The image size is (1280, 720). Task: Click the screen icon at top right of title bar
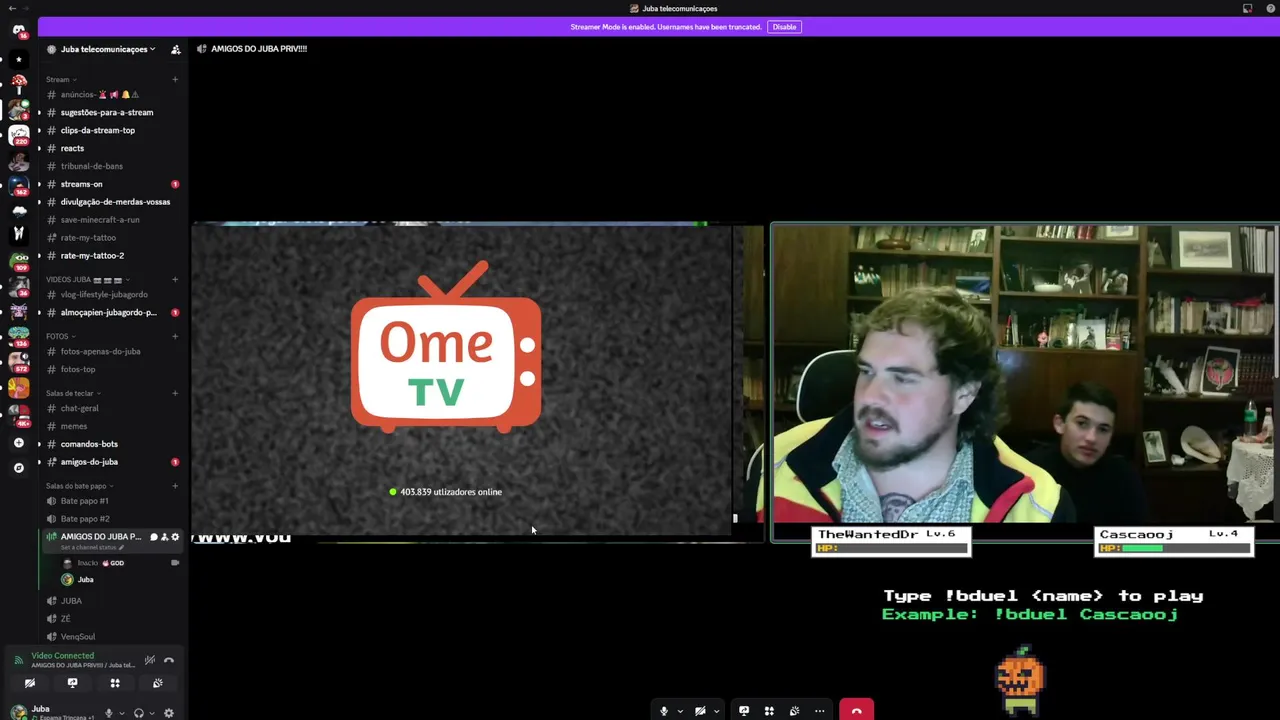(1247, 8)
